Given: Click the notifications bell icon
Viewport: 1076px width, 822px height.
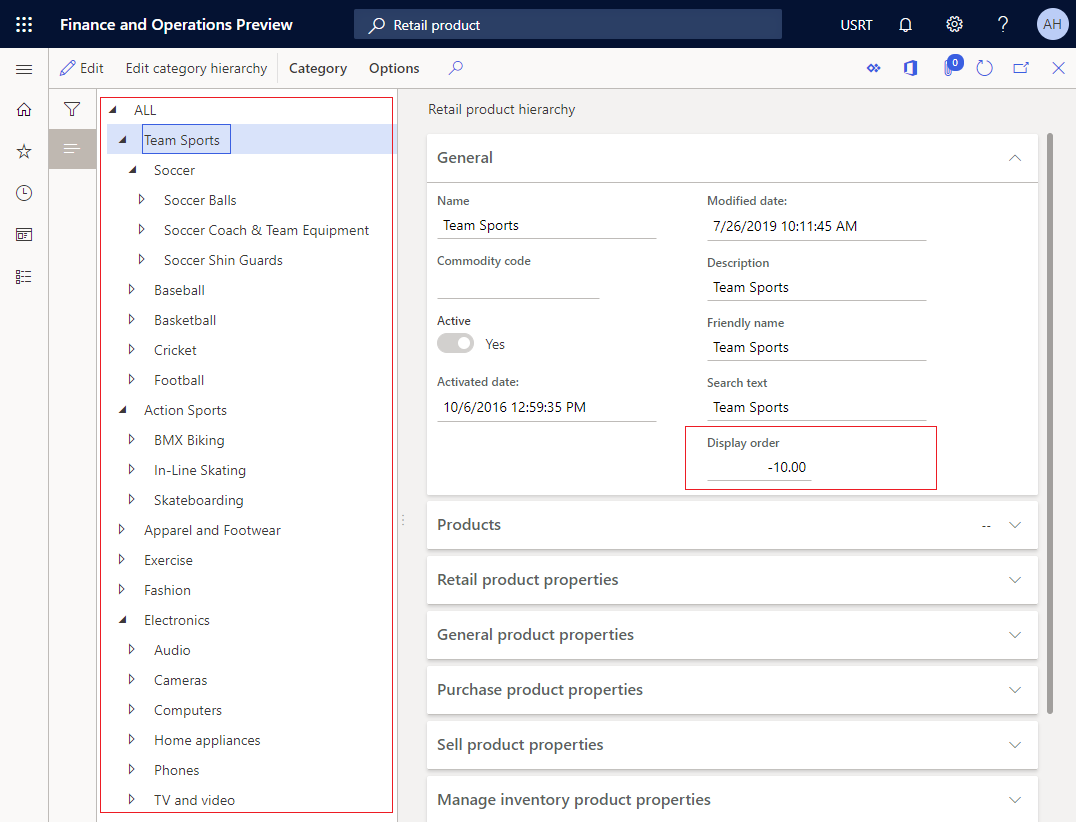Looking at the screenshot, I should (905, 25).
